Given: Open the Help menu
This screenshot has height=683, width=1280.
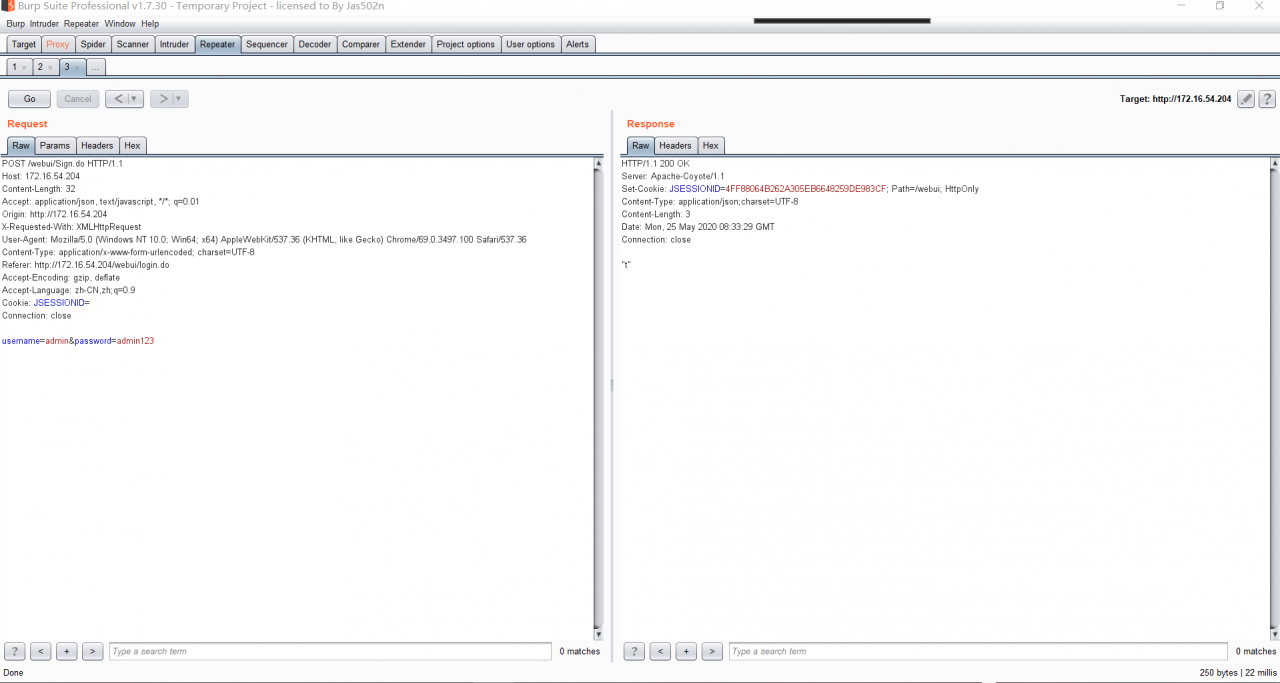Looking at the screenshot, I should 150,24.
